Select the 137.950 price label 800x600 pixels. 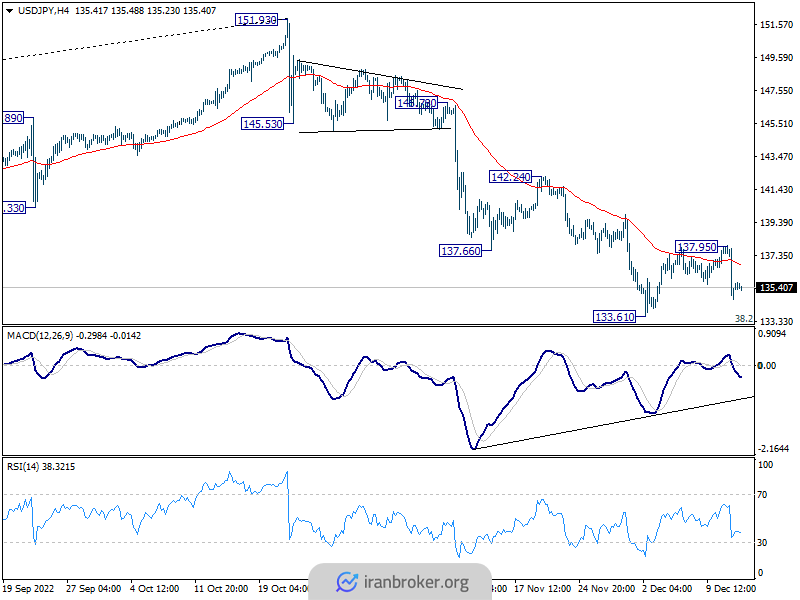pyautogui.click(x=696, y=246)
